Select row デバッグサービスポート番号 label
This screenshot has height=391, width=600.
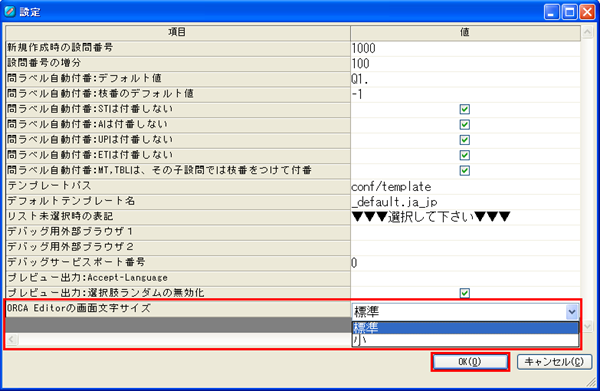pyautogui.click(x=178, y=263)
